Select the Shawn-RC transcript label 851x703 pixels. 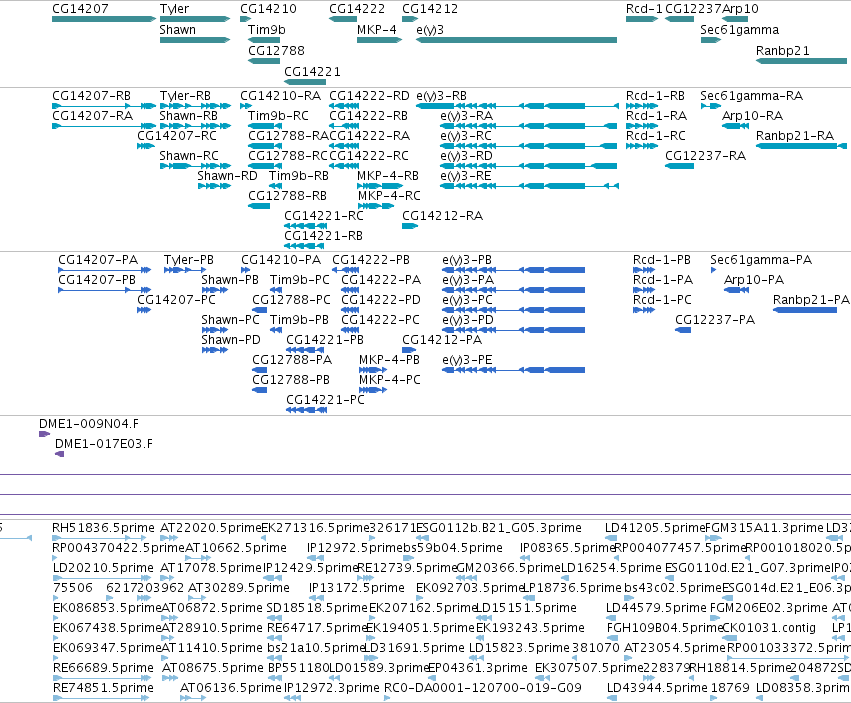(x=189, y=156)
